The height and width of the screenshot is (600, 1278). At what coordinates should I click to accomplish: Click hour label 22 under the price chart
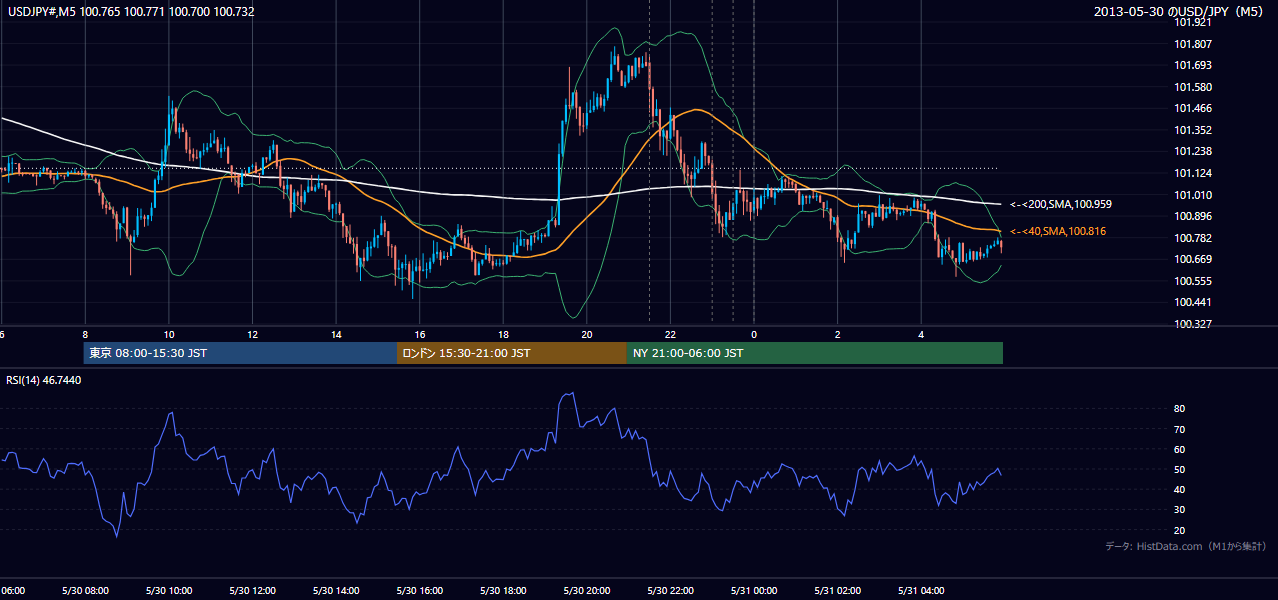click(x=670, y=334)
